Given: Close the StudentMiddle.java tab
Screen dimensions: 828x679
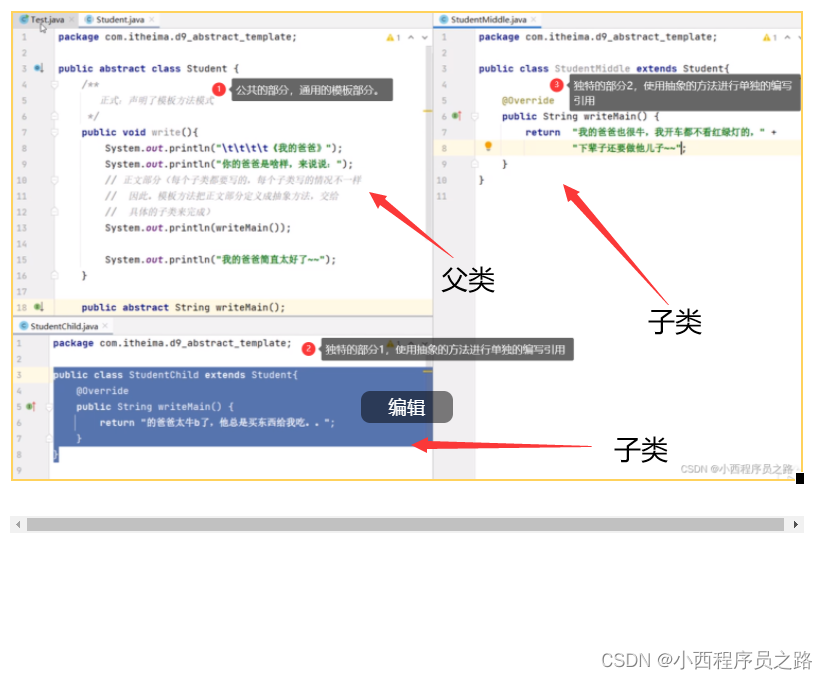Looking at the screenshot, I should (535, 17).
